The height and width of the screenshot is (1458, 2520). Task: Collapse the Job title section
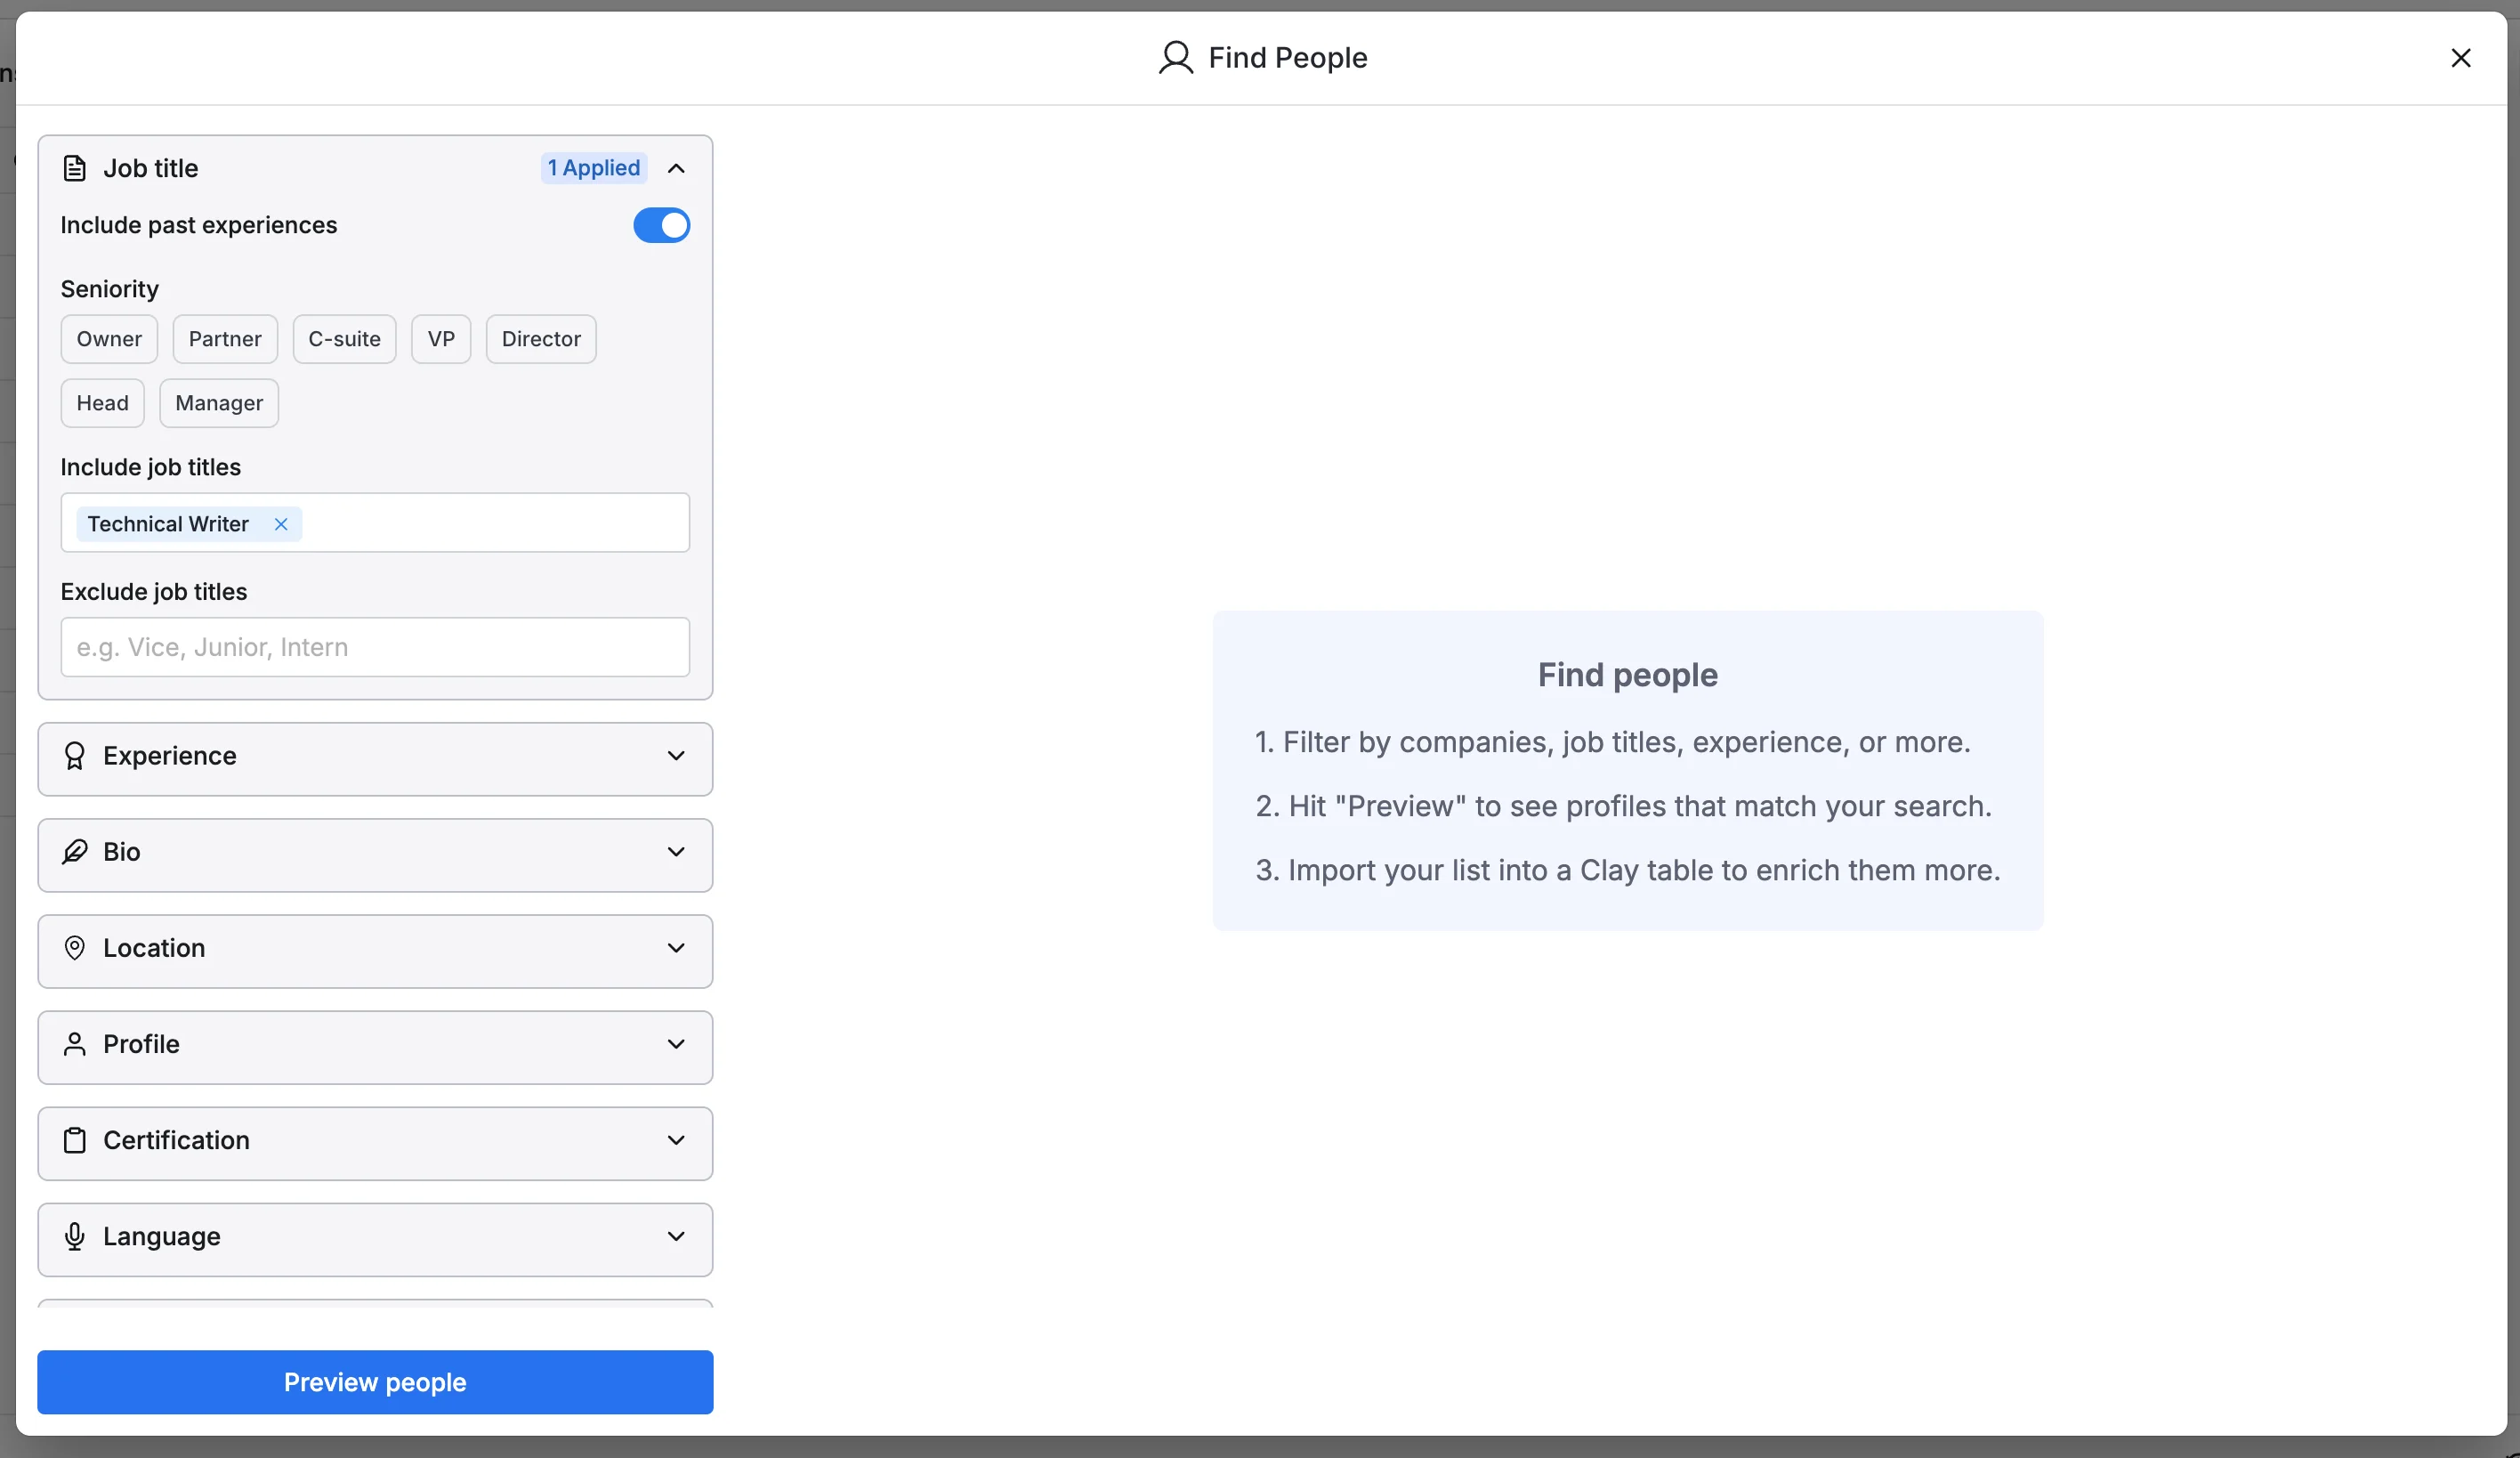click(676, 168)
